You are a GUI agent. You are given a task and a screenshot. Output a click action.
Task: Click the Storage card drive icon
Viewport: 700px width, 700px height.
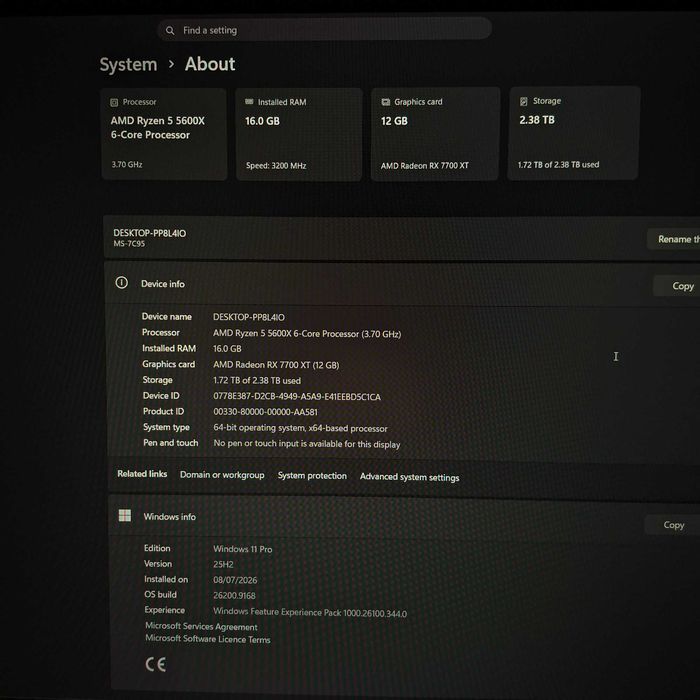[524, 101]
